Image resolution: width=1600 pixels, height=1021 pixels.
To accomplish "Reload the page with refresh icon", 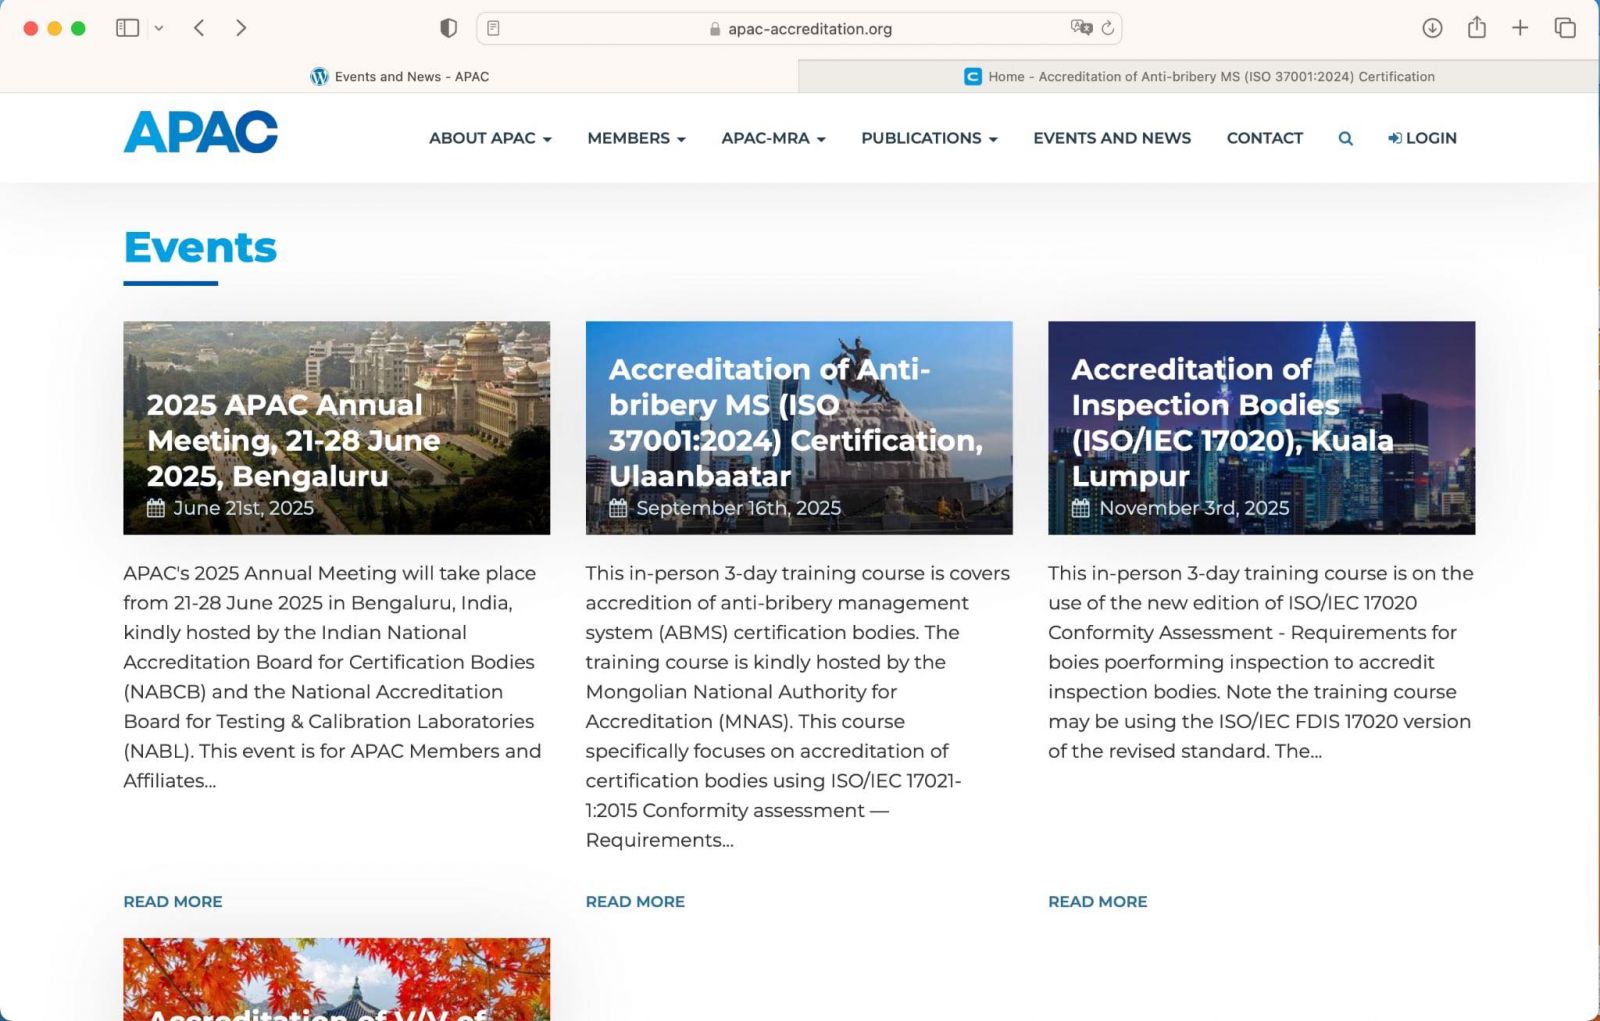I will pos(1108,28).
